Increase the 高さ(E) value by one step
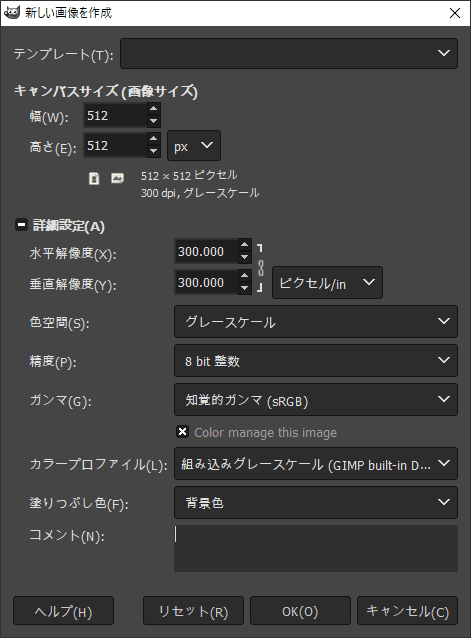Screen dimensions: 471x638 click(153, 139)
